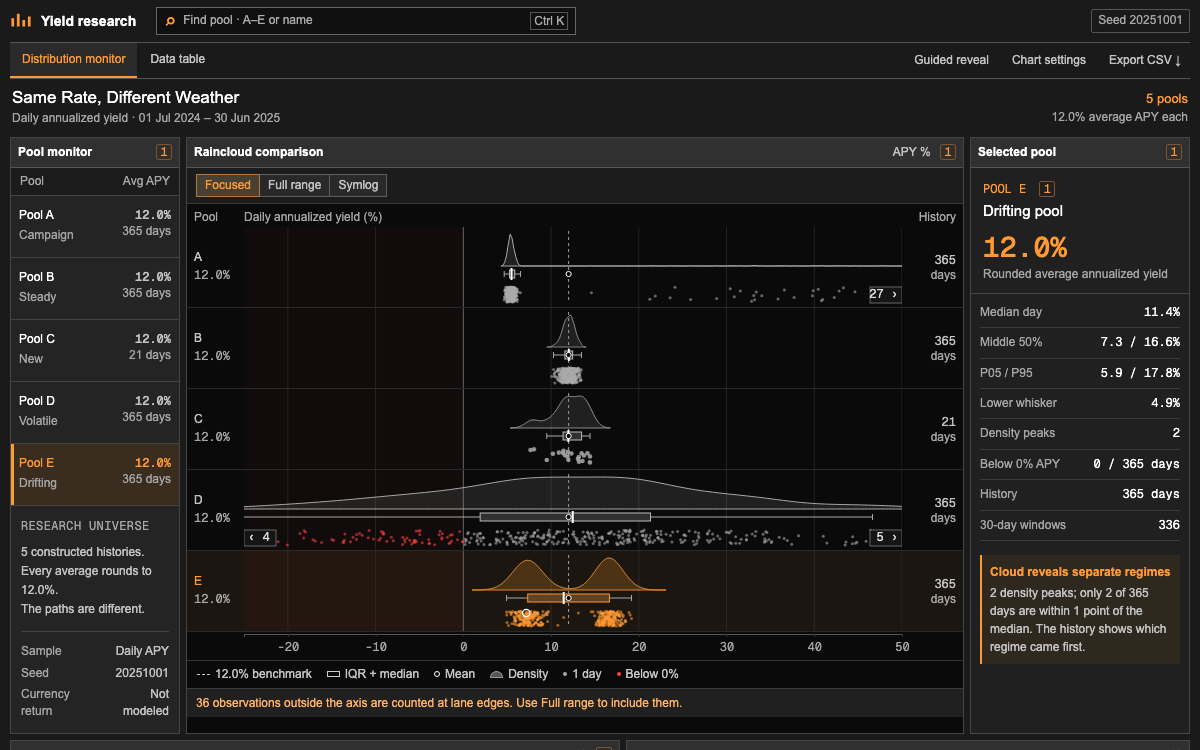Select Pool E Drifting in the pool list
1200x750 pixels.
(95, 473)
